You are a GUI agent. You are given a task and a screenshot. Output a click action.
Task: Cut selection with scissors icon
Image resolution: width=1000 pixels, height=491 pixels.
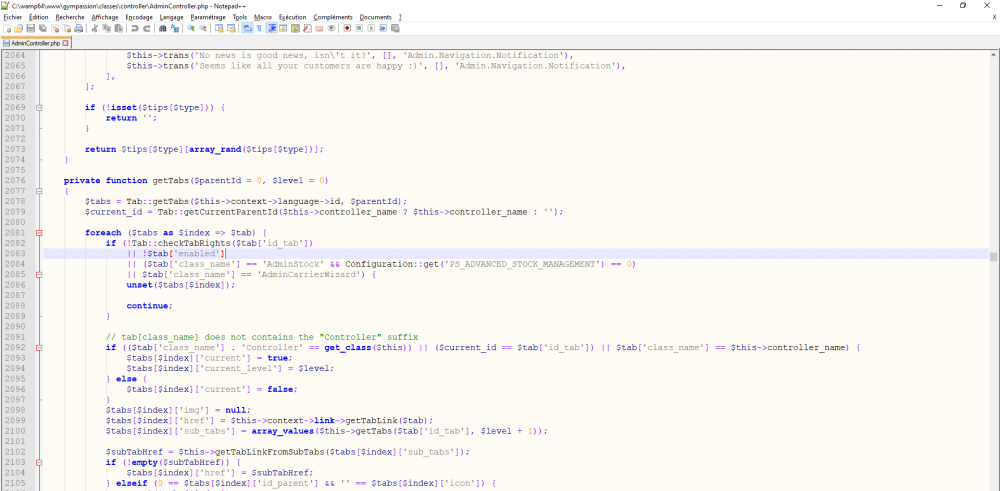coord(94,28)
